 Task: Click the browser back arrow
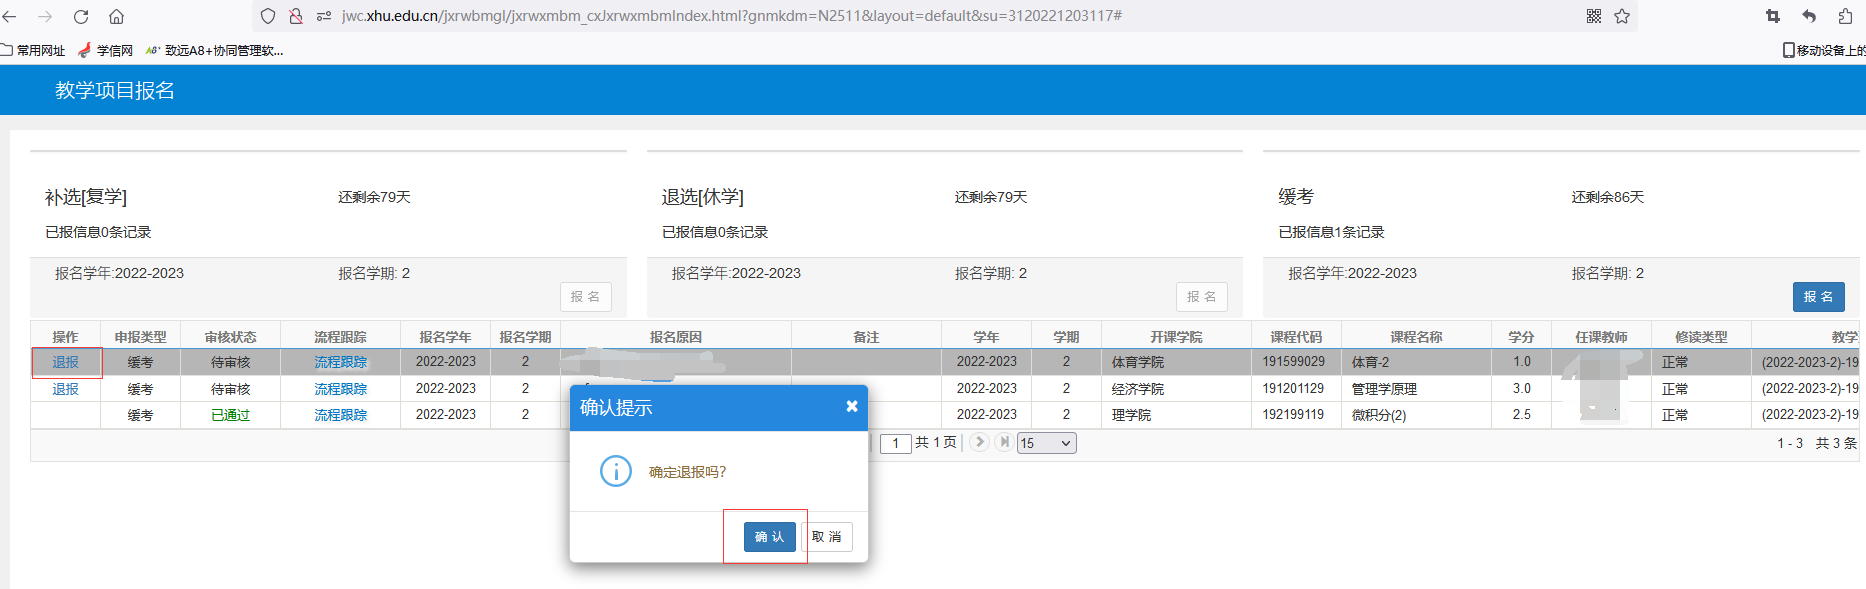10,16
